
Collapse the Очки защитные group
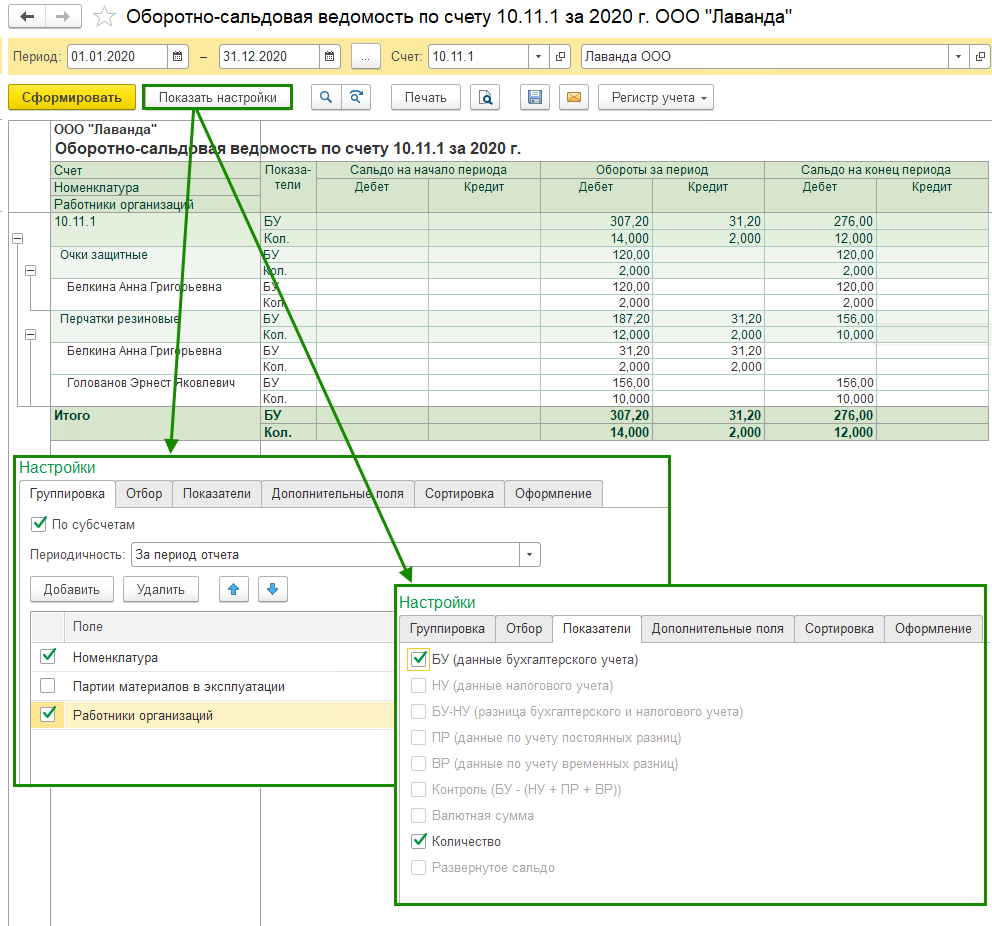[x=30, y=270]
